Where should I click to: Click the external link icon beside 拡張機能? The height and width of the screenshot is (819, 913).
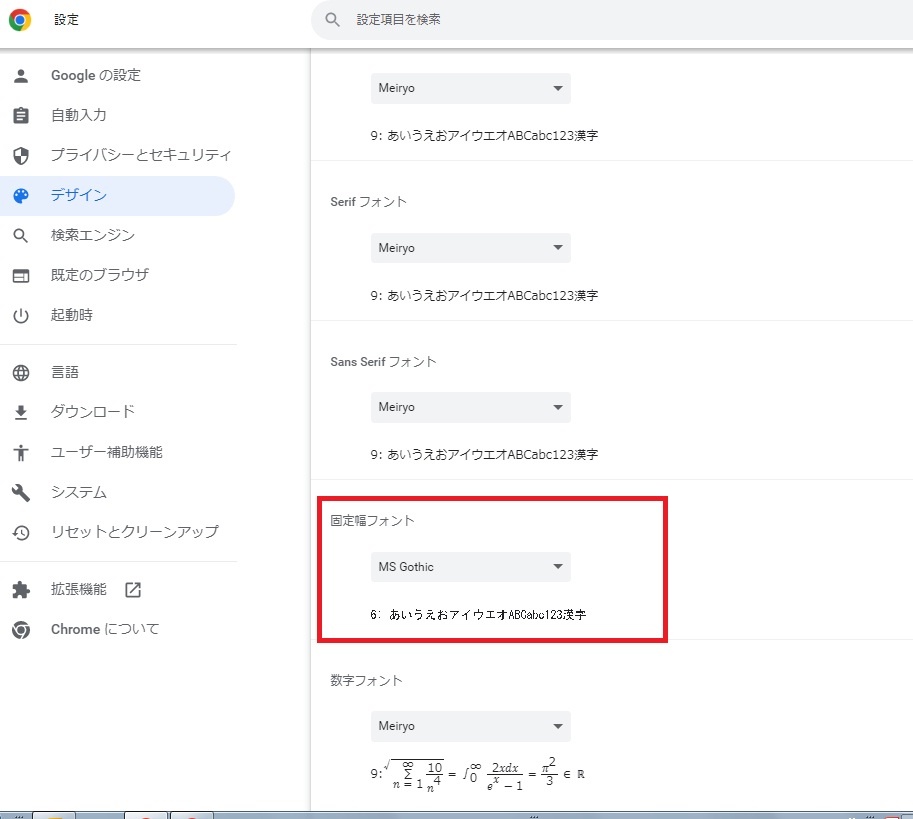pyautogui.click(x=133, y=590)
